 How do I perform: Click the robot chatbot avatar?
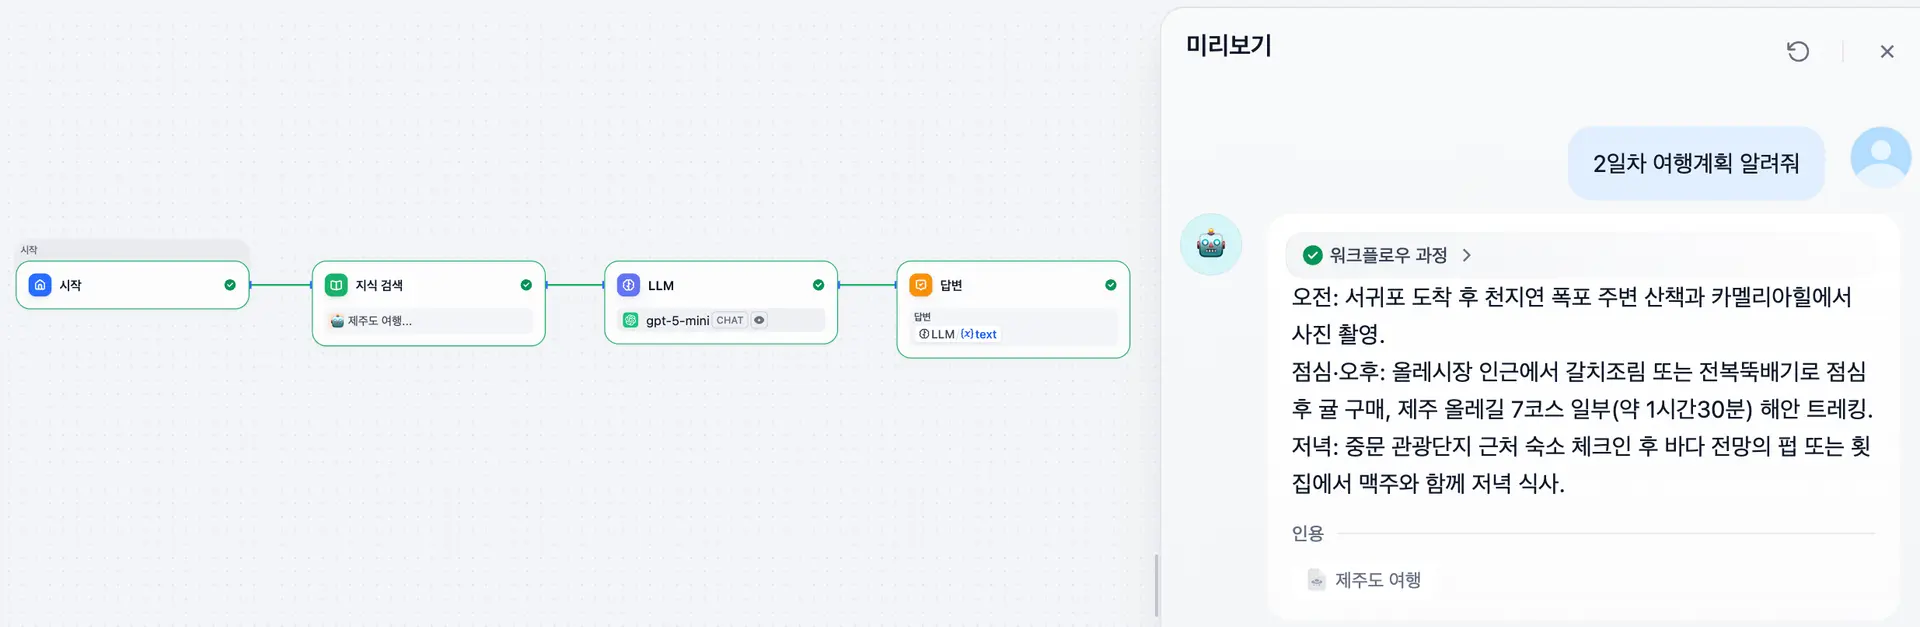click(x=1211, y=244)
